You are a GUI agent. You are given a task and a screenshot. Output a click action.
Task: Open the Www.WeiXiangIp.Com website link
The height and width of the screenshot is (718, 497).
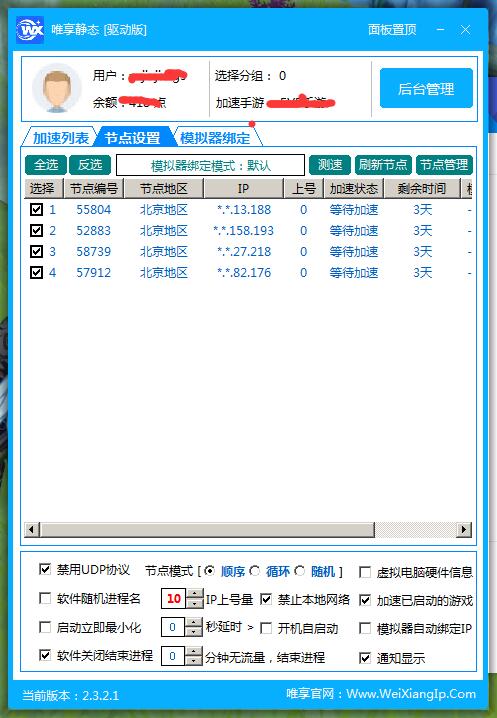click(411, 694)
